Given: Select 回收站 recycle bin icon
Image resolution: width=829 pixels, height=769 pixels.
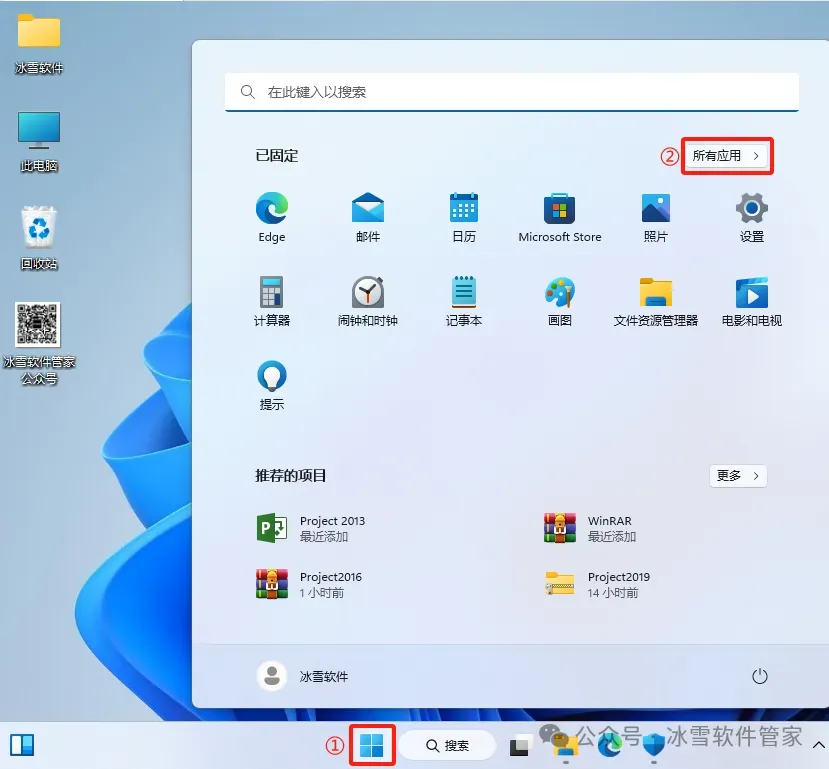Looking at the screenshot, I should pos(39,238).
